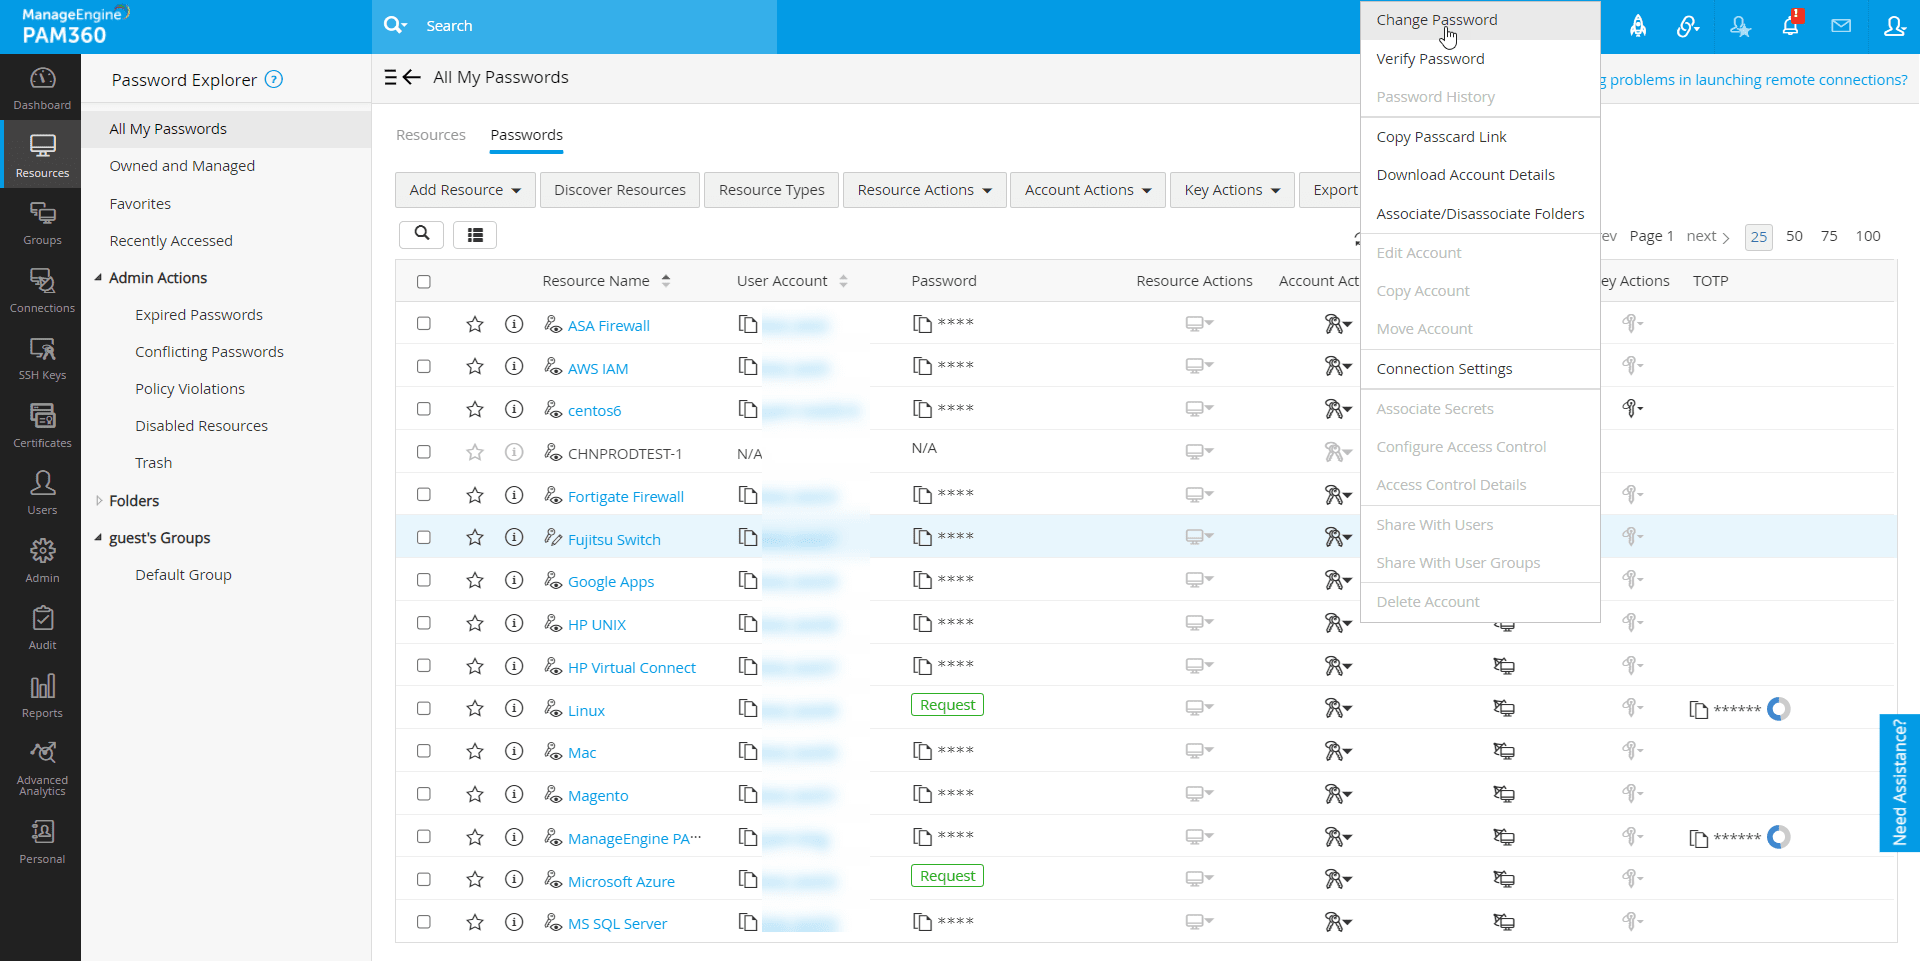Mark ASA Firewall as favorite

pyautogui.click(x=475, y=324)
